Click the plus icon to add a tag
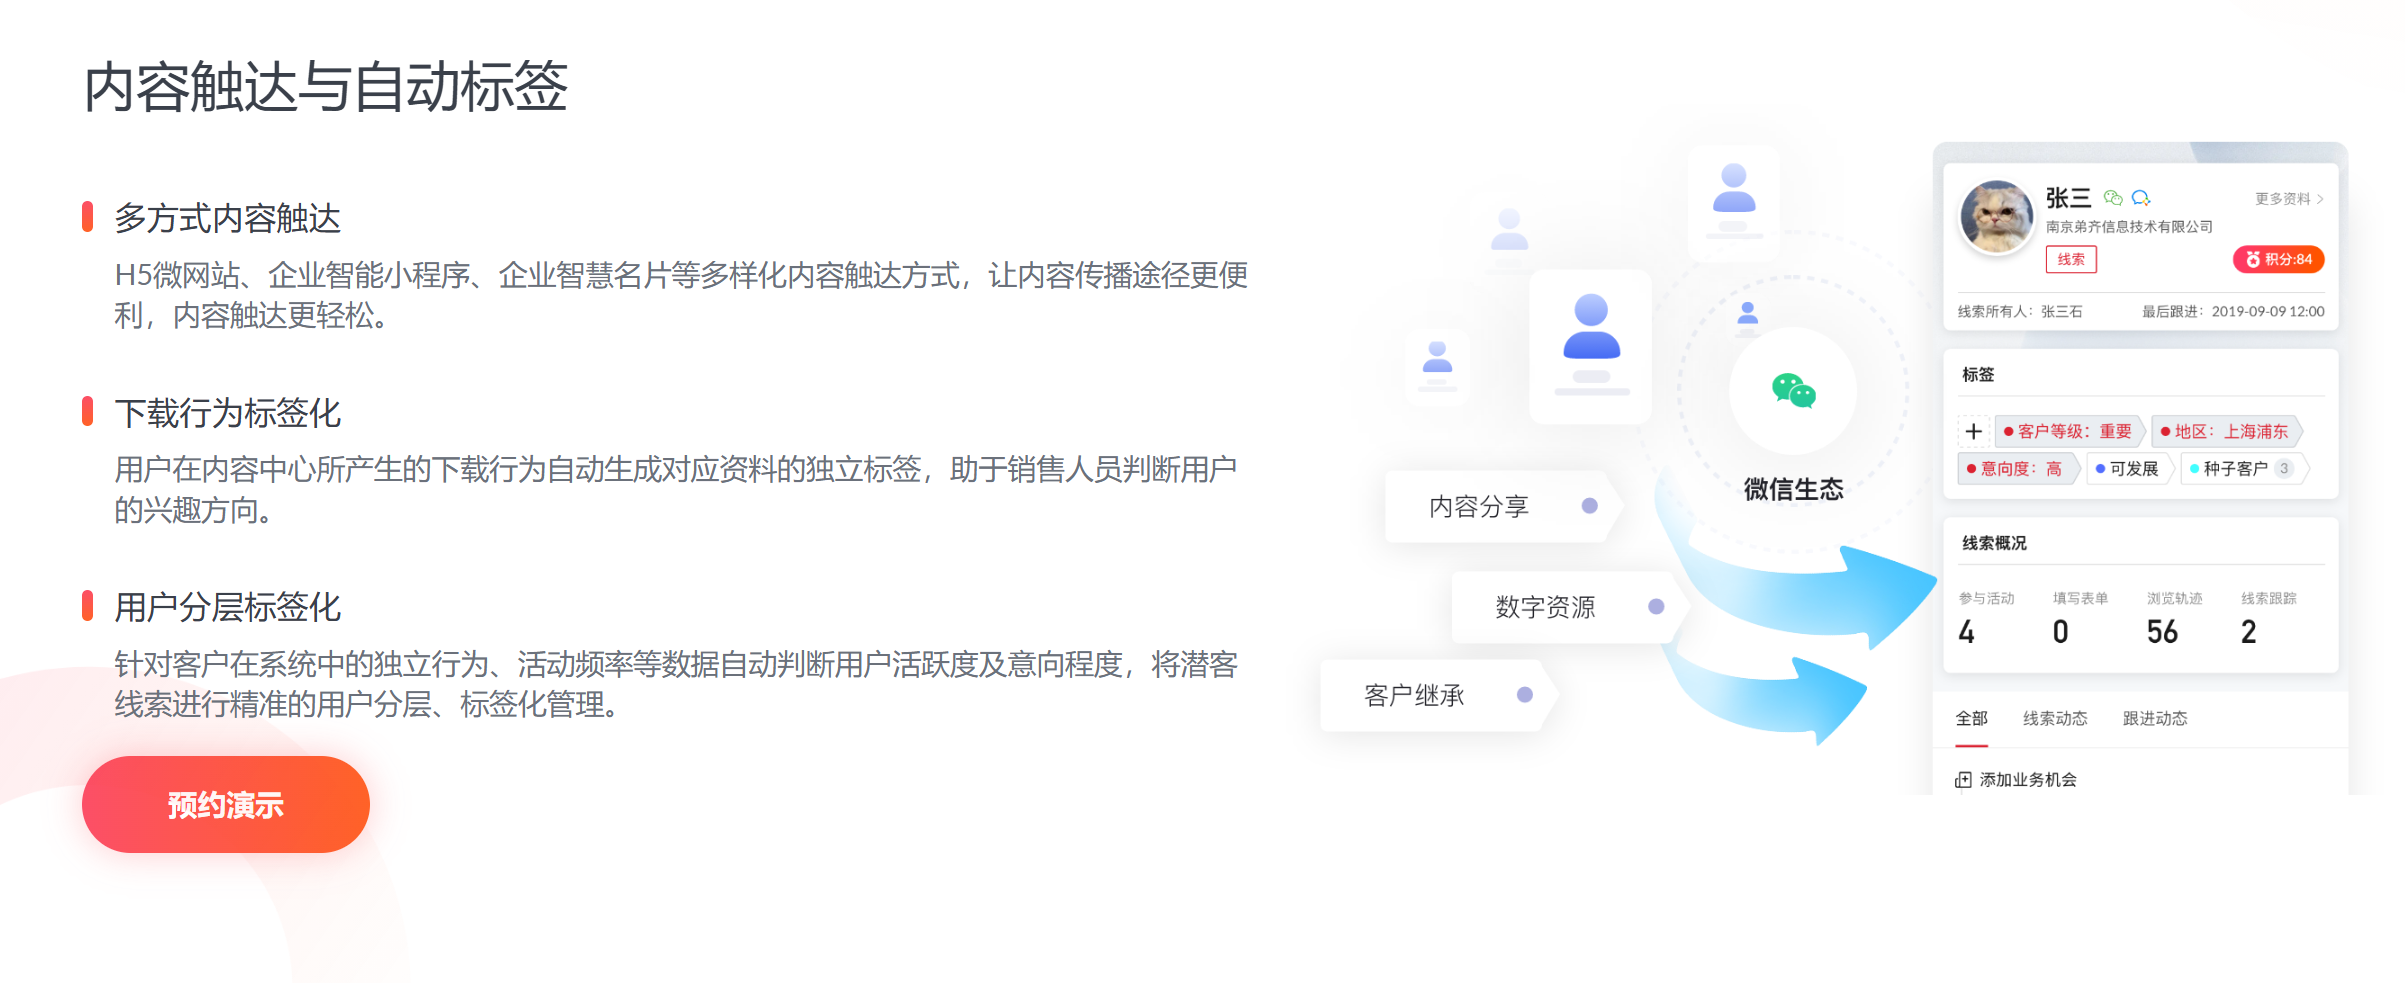Viewport: 2405px width, 983px height. pyautogui.click(x=1973, y=431)
